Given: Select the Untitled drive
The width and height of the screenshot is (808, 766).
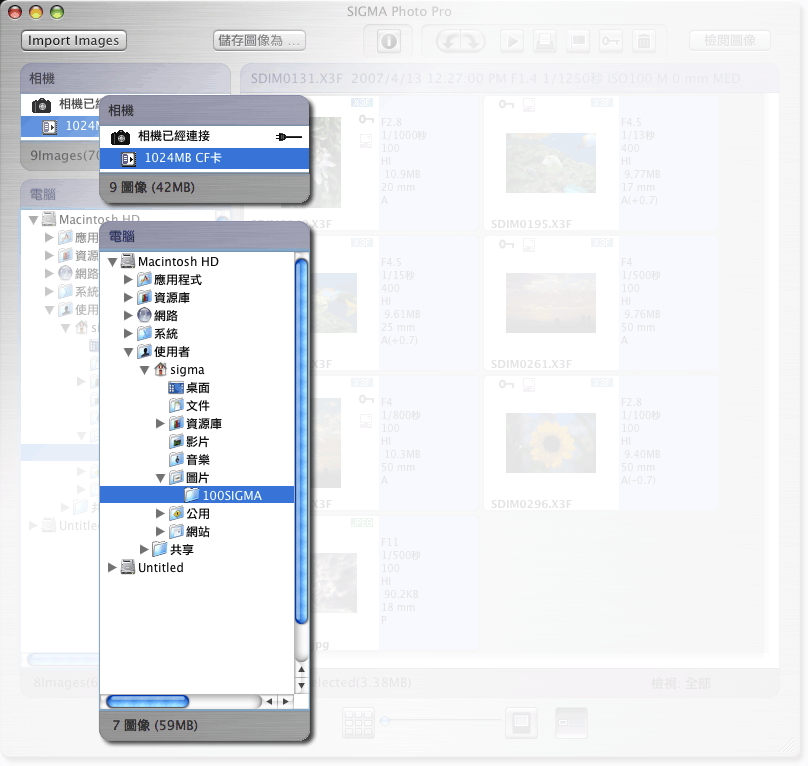Looking at the screenshot, I should [161, 568].
